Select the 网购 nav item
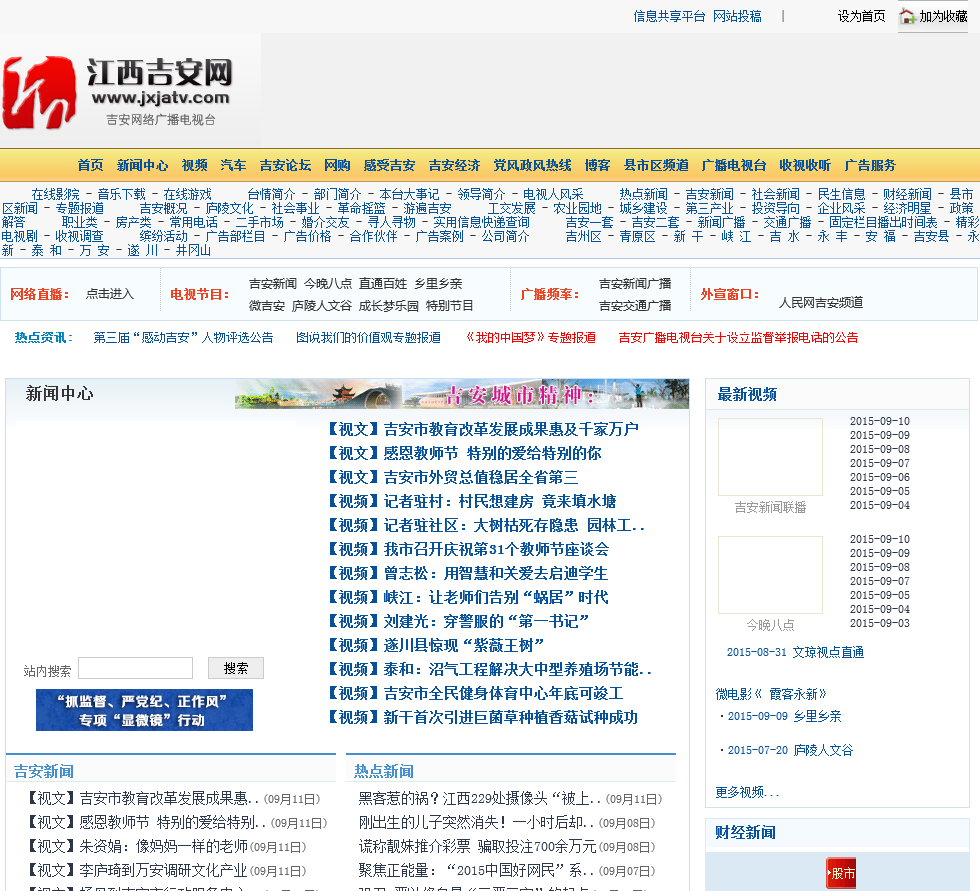Screen dimensions: 980x891 (x=337, y=165)
